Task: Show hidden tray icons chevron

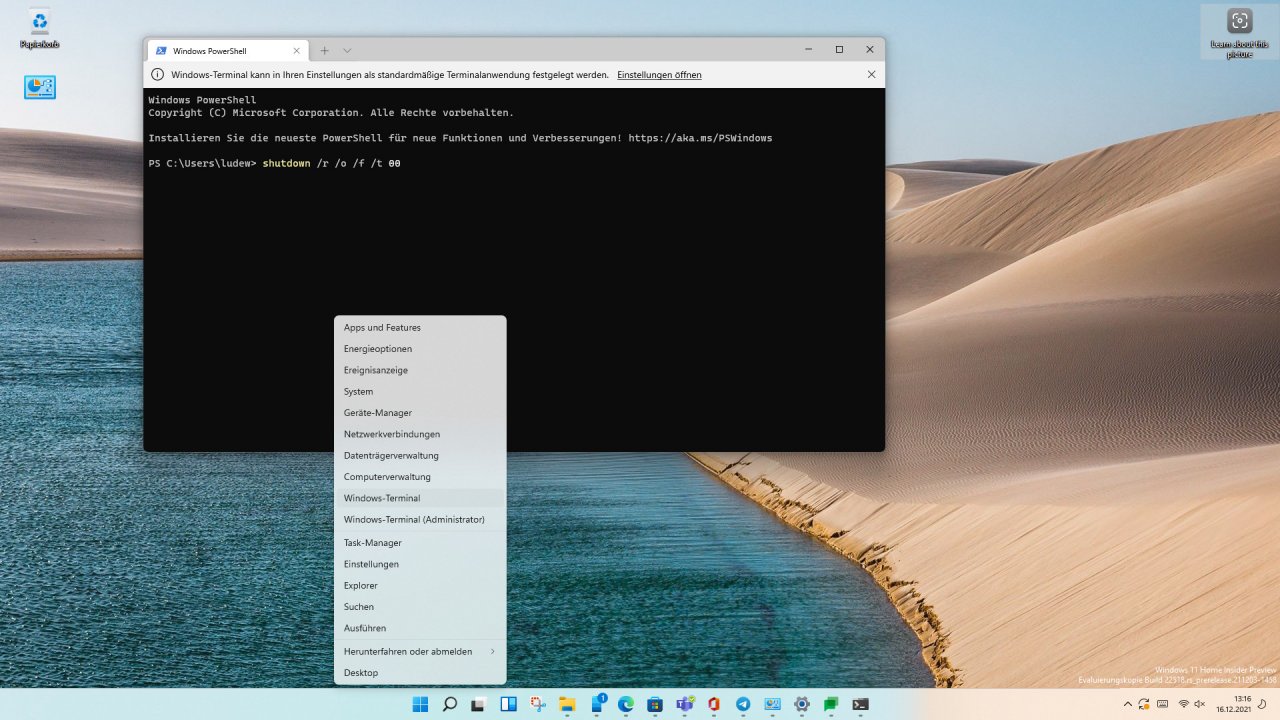Action: point(1128,705)
